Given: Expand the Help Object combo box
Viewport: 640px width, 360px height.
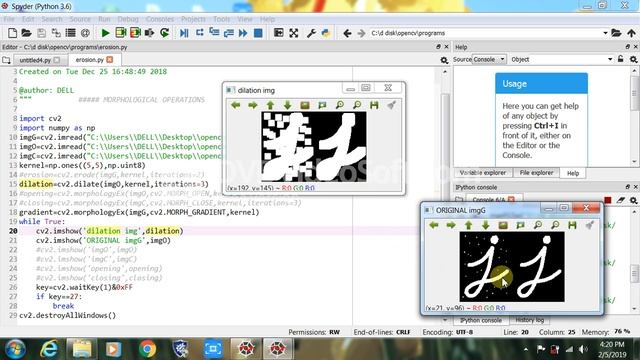Looking at the screenshot, I should click(x=610, y=59).
